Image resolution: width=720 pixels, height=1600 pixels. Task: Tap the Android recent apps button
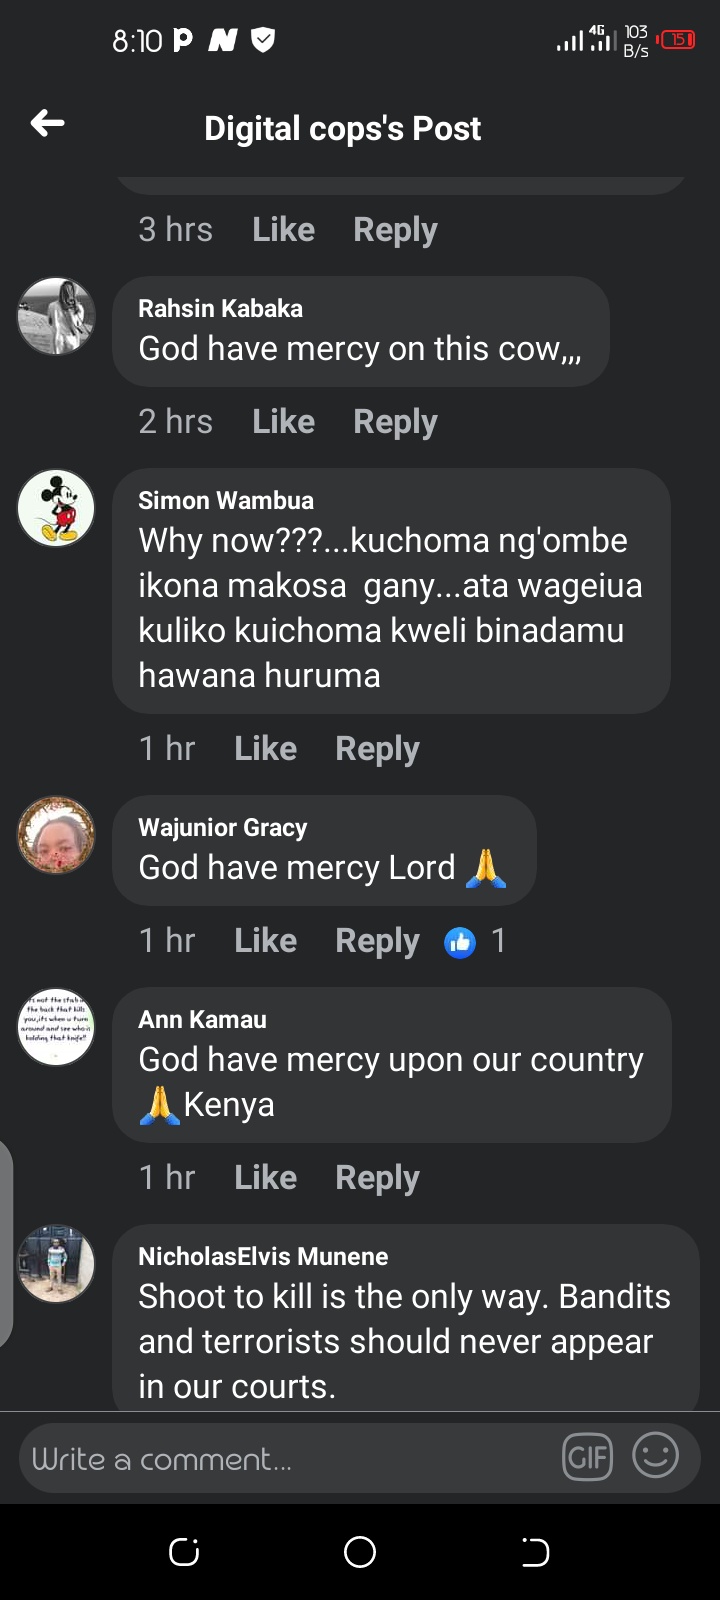coord(184,1552)
